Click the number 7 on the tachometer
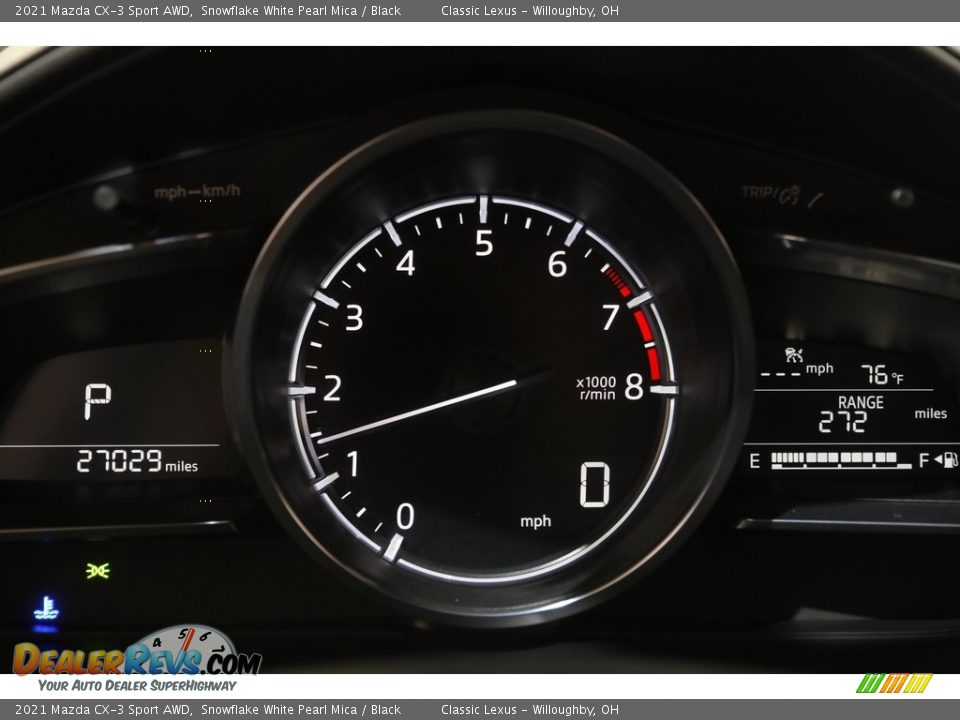The image size is (960, 720). pos(610,317)
